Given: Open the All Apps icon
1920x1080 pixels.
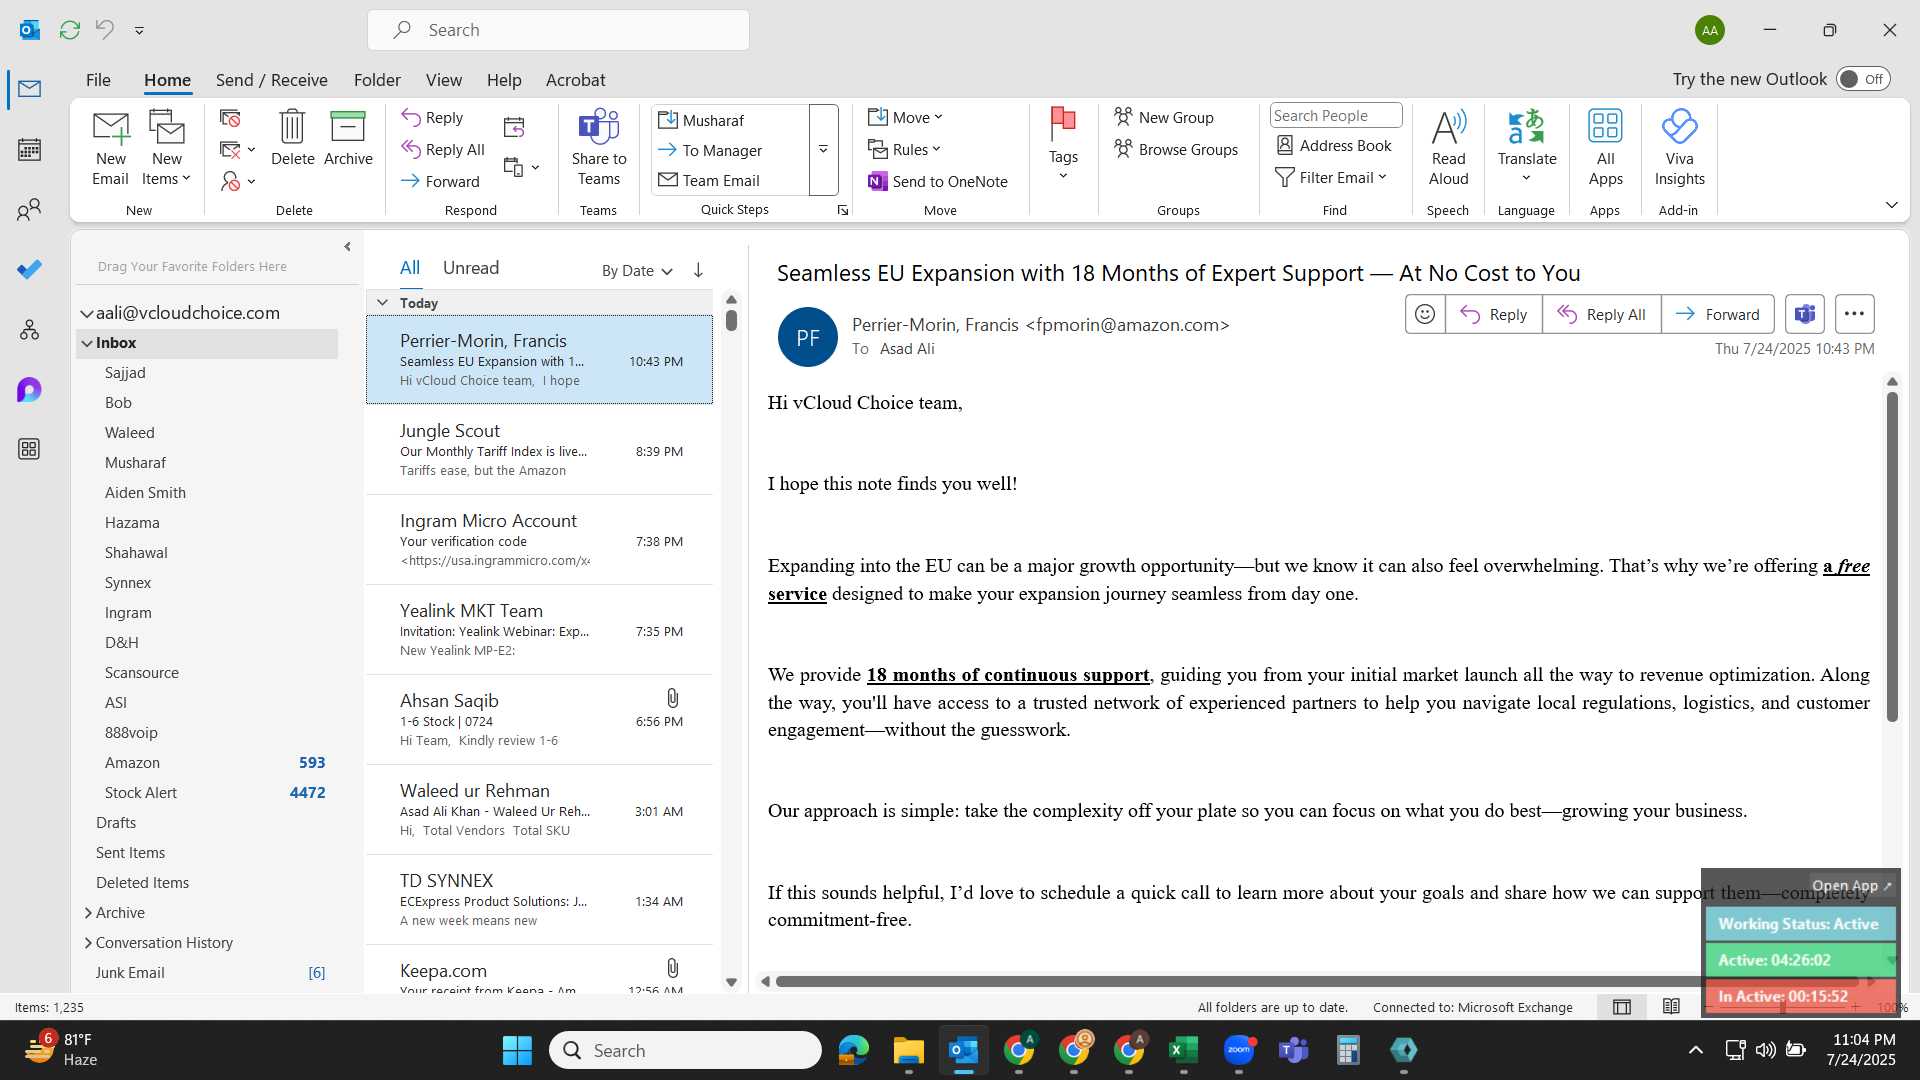Looking at the screenshot, I should pyautogui.click(x=1605, y=148).
